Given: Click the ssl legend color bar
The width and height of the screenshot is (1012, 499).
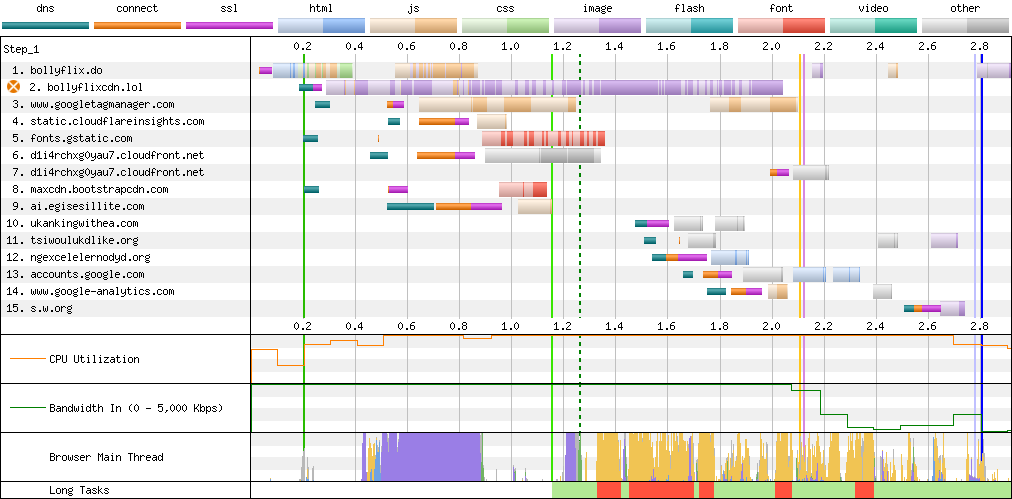Looking at the screenshot, I should pyautogui.click(x=229, y=25).
